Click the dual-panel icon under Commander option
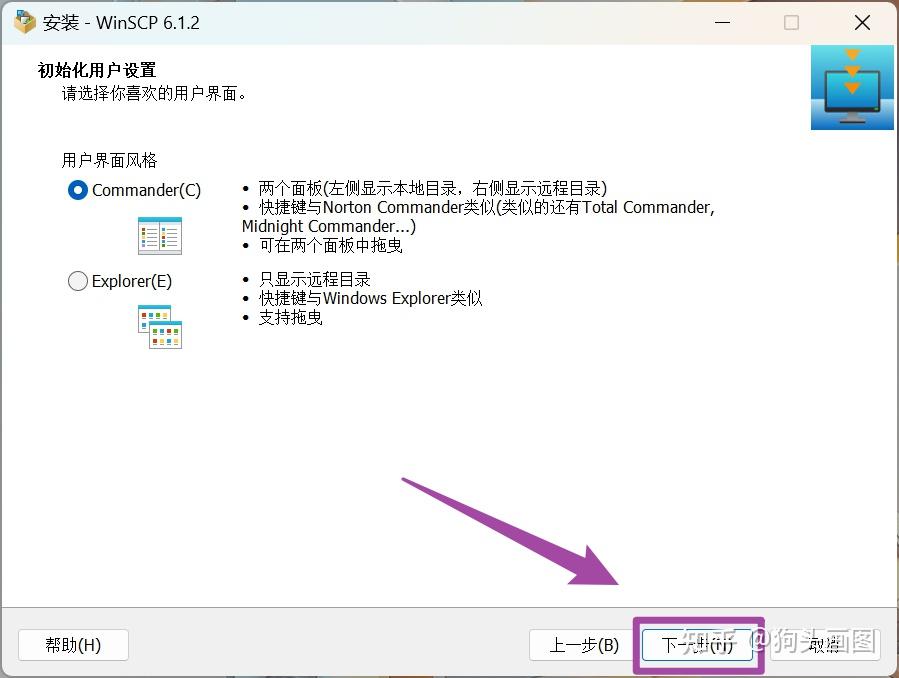The image size is (899, 678). [x=160, y=235]
